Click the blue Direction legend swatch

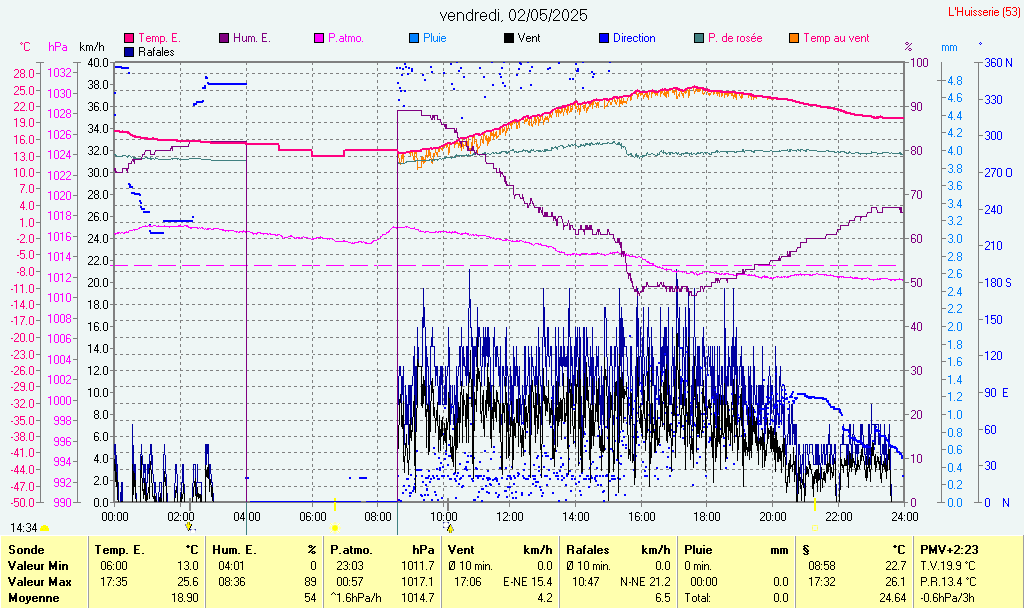(x=603, y=39)
